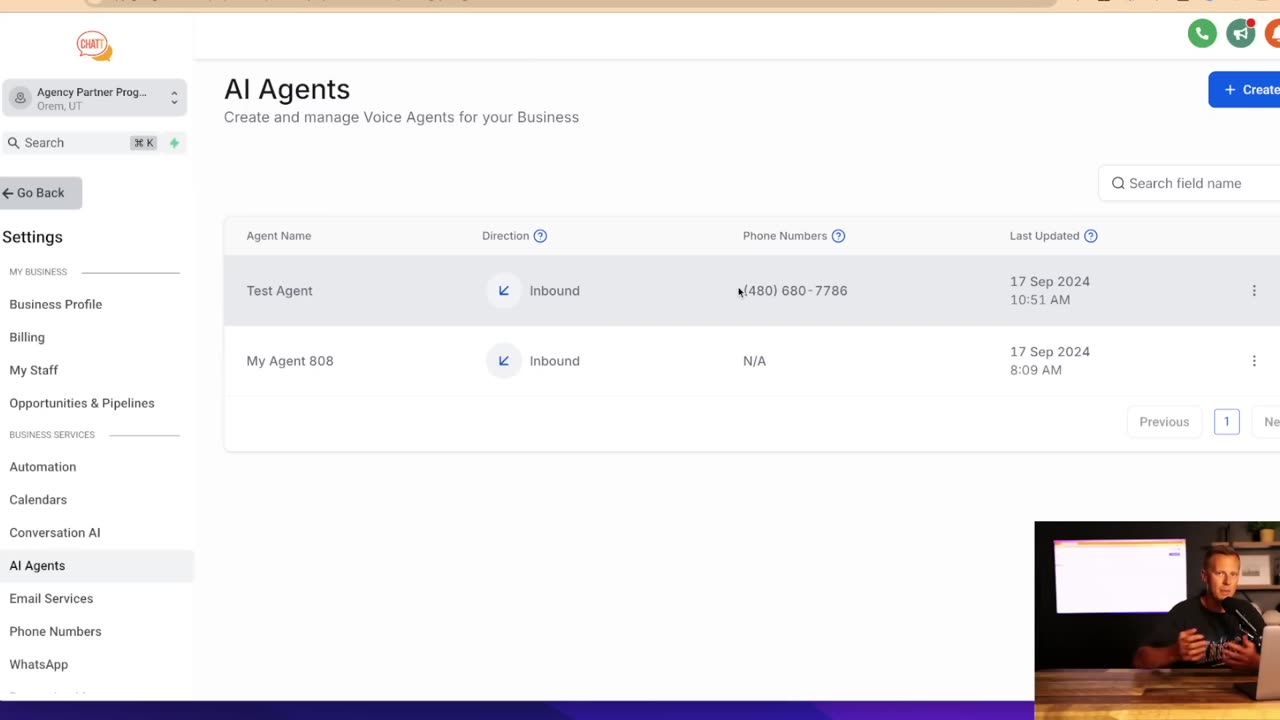Click the phone number (480) 680-7786

click(x=795, y=291)
